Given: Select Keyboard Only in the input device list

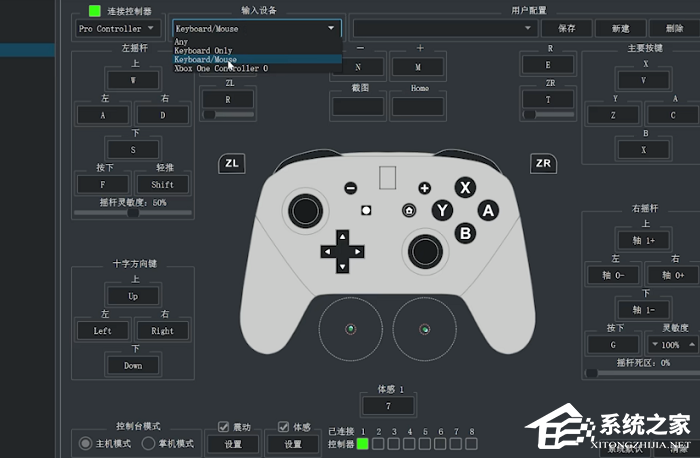Looking at the screenshot, I should pos(203,51).
